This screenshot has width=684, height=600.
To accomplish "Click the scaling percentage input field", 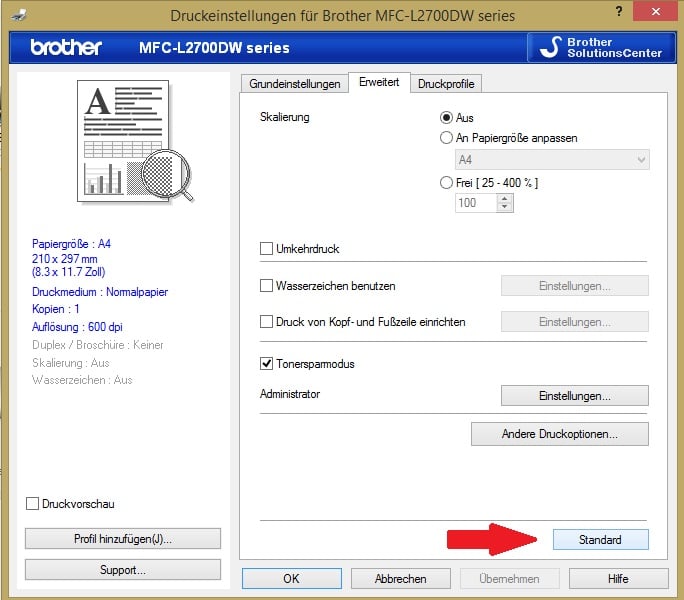I will click(475, 203).
